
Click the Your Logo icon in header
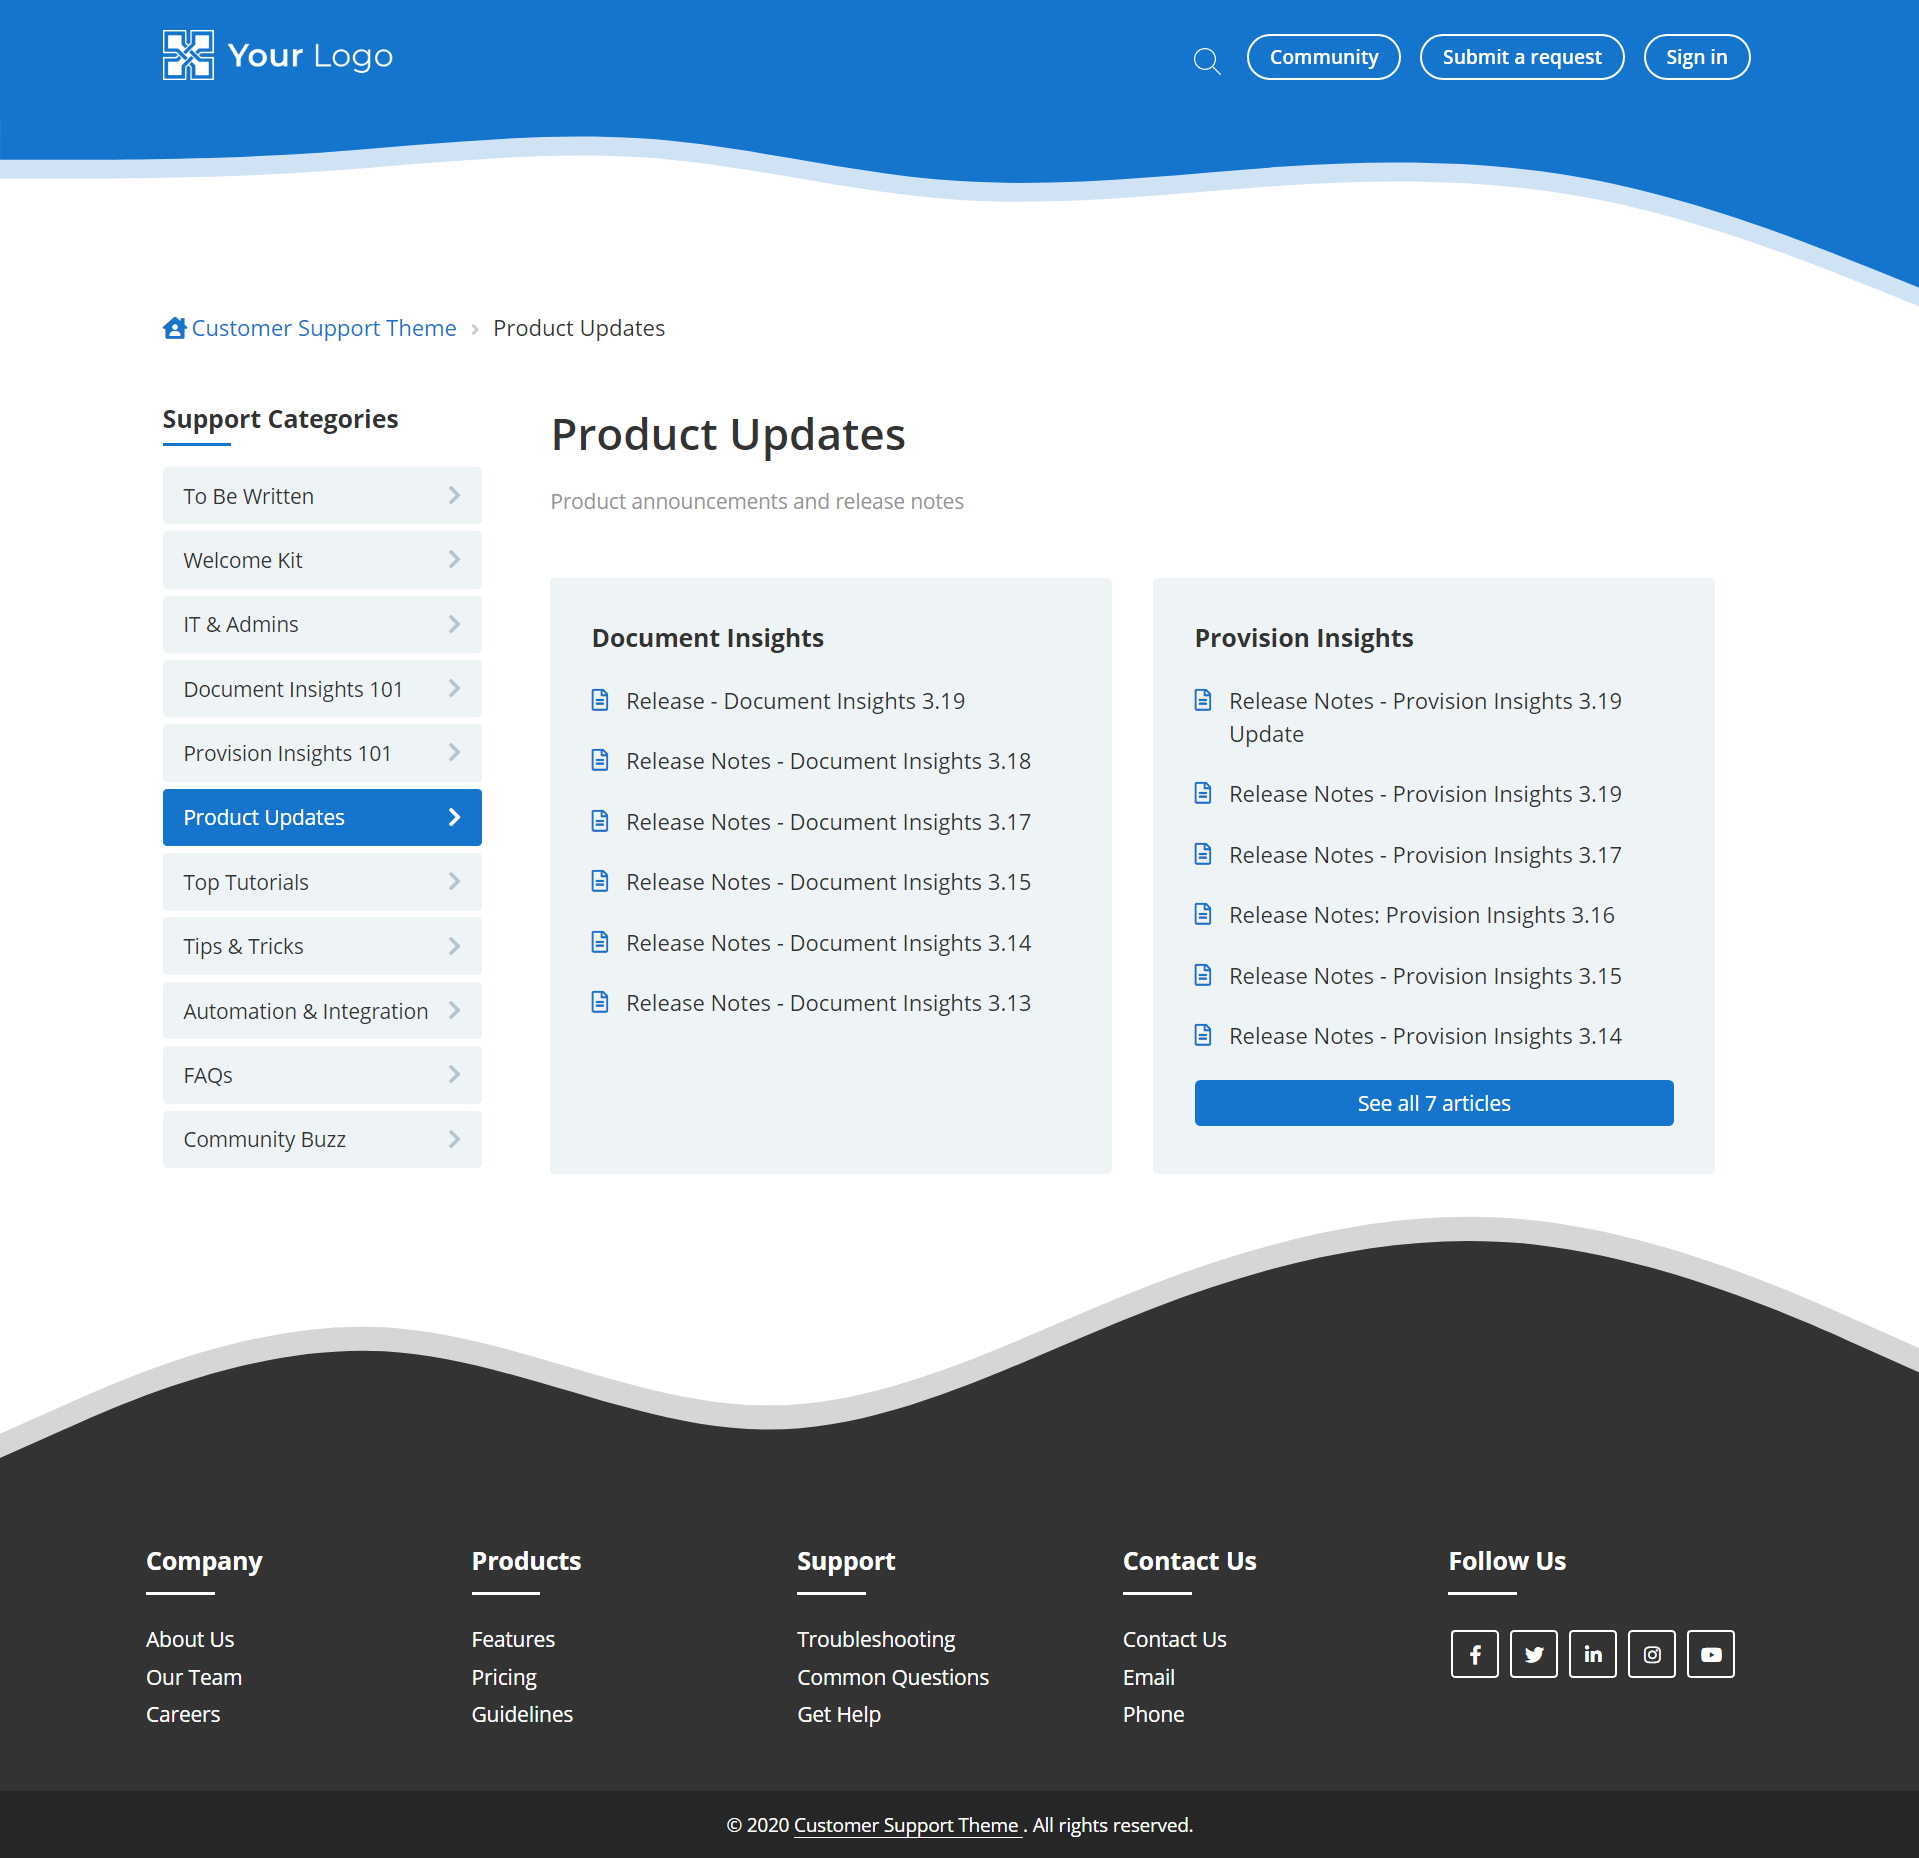click(188, 55)
